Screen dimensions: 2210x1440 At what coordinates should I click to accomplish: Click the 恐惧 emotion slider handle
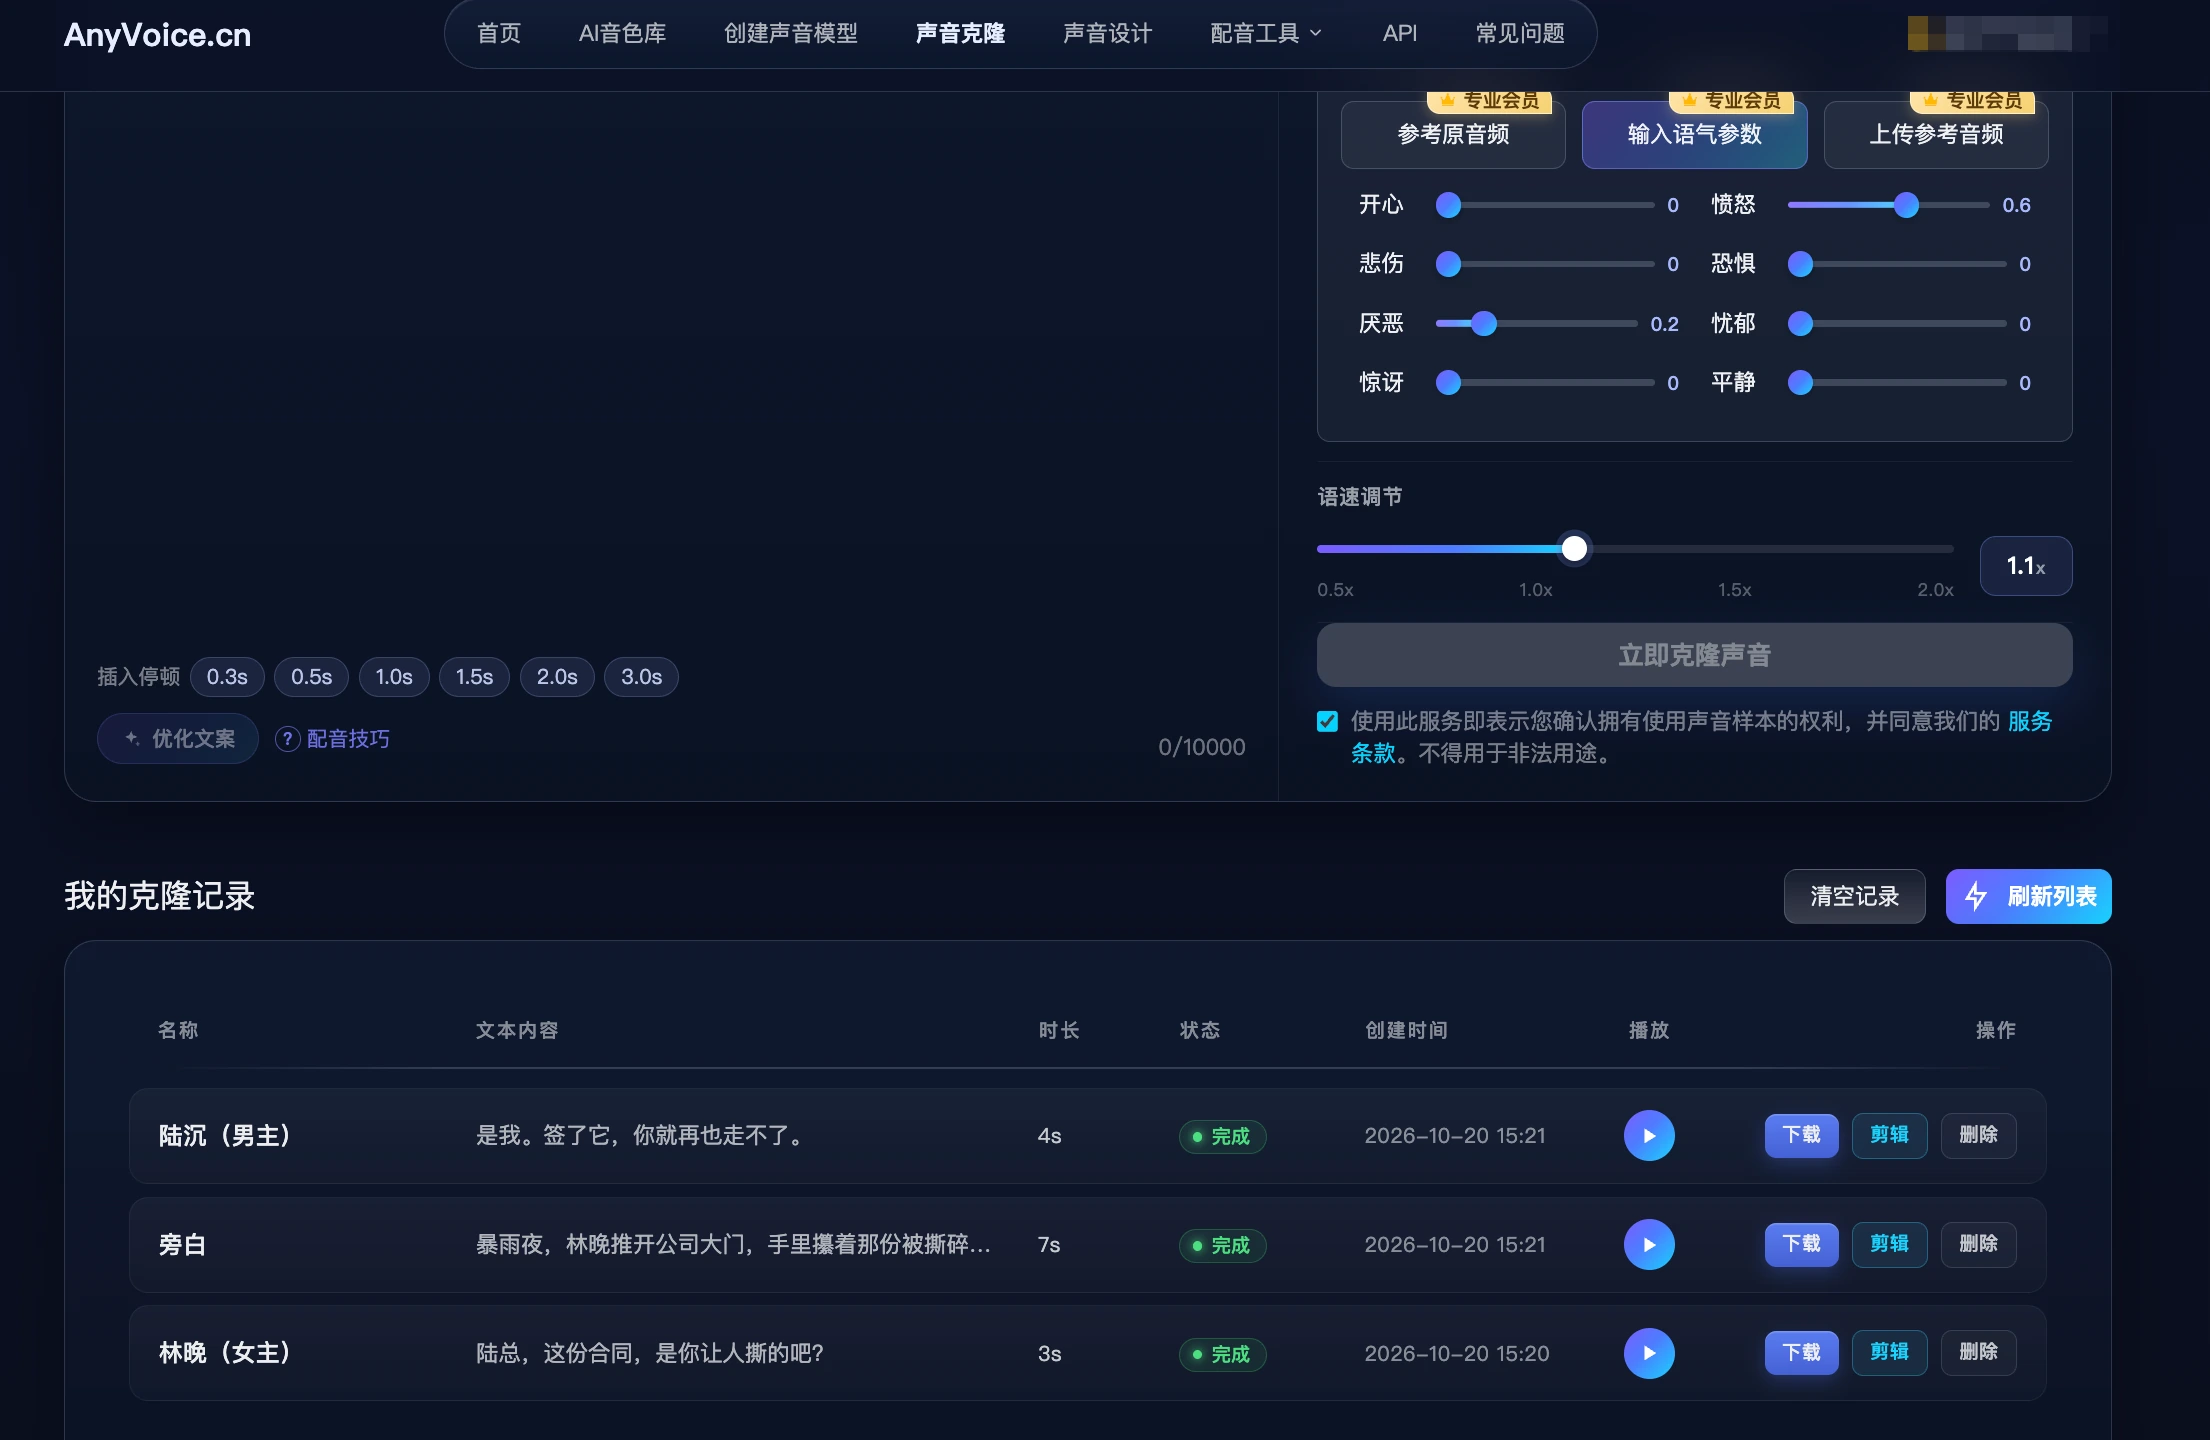[x=1800, y=264]
